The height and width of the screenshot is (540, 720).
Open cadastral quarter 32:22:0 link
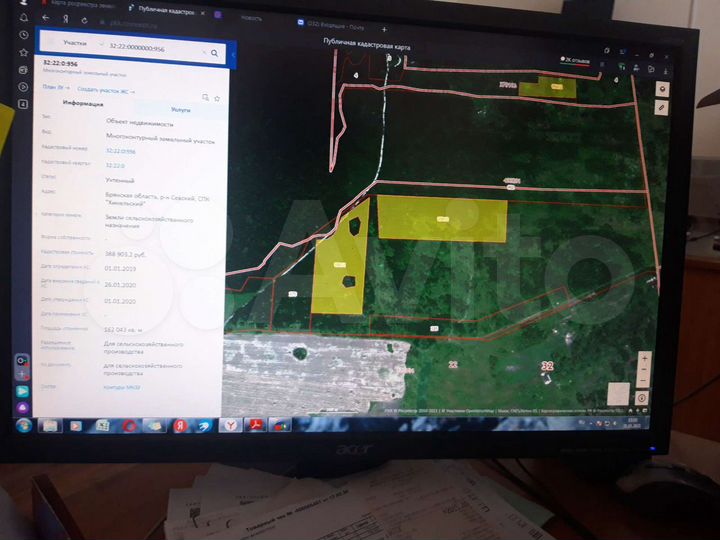(x=115, y=165)
